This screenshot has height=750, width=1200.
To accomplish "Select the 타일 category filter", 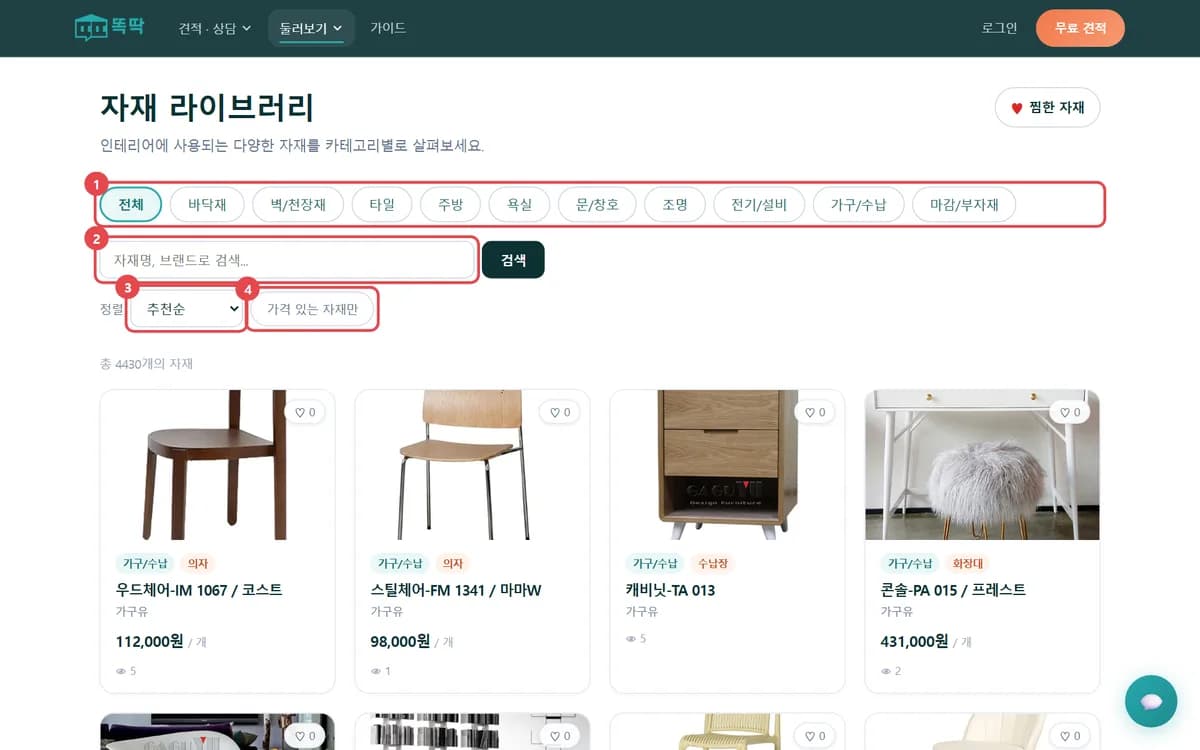I will 382,205.
